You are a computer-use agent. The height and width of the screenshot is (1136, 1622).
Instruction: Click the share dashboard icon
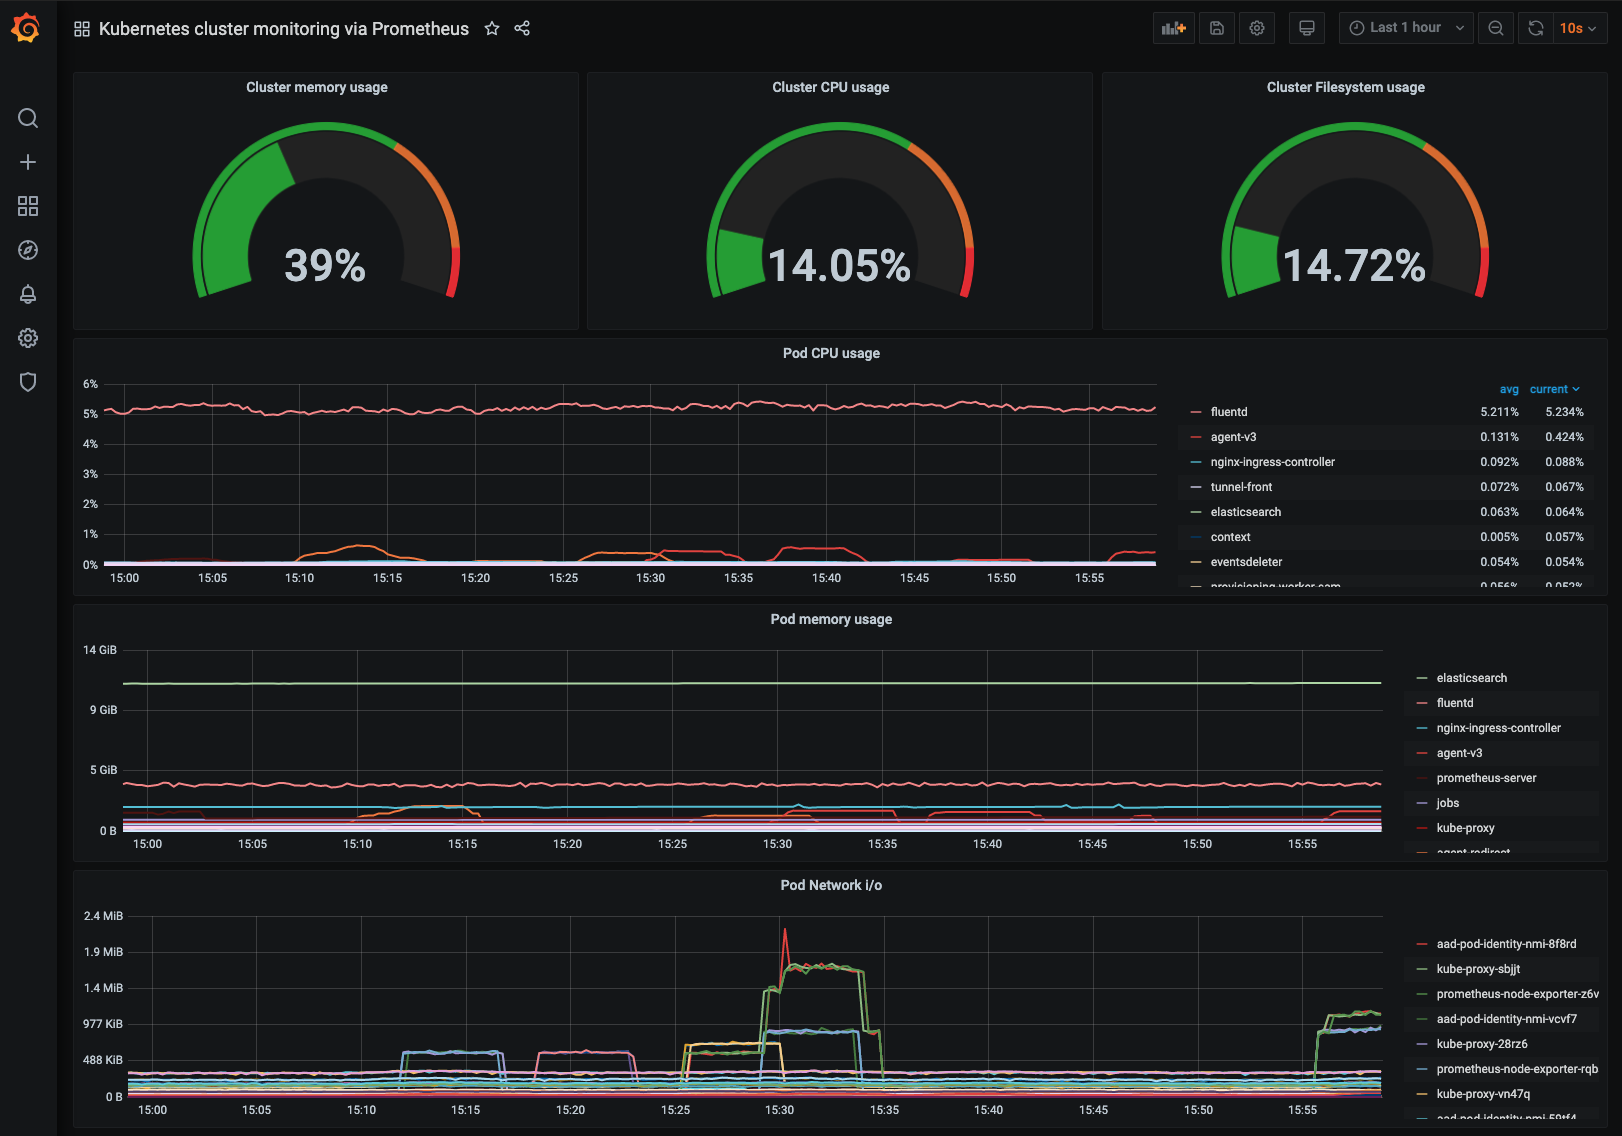(x=522, y=28)
